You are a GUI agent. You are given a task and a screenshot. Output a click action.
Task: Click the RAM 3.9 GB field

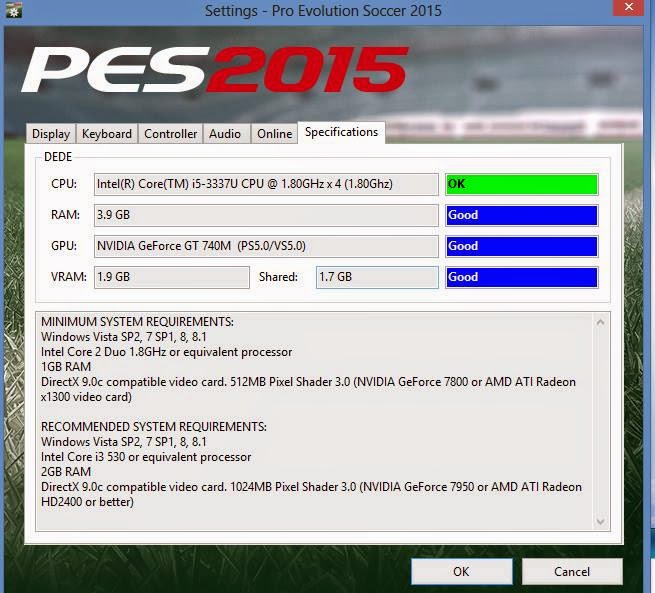pyautogui.click(x=266, y=215)
